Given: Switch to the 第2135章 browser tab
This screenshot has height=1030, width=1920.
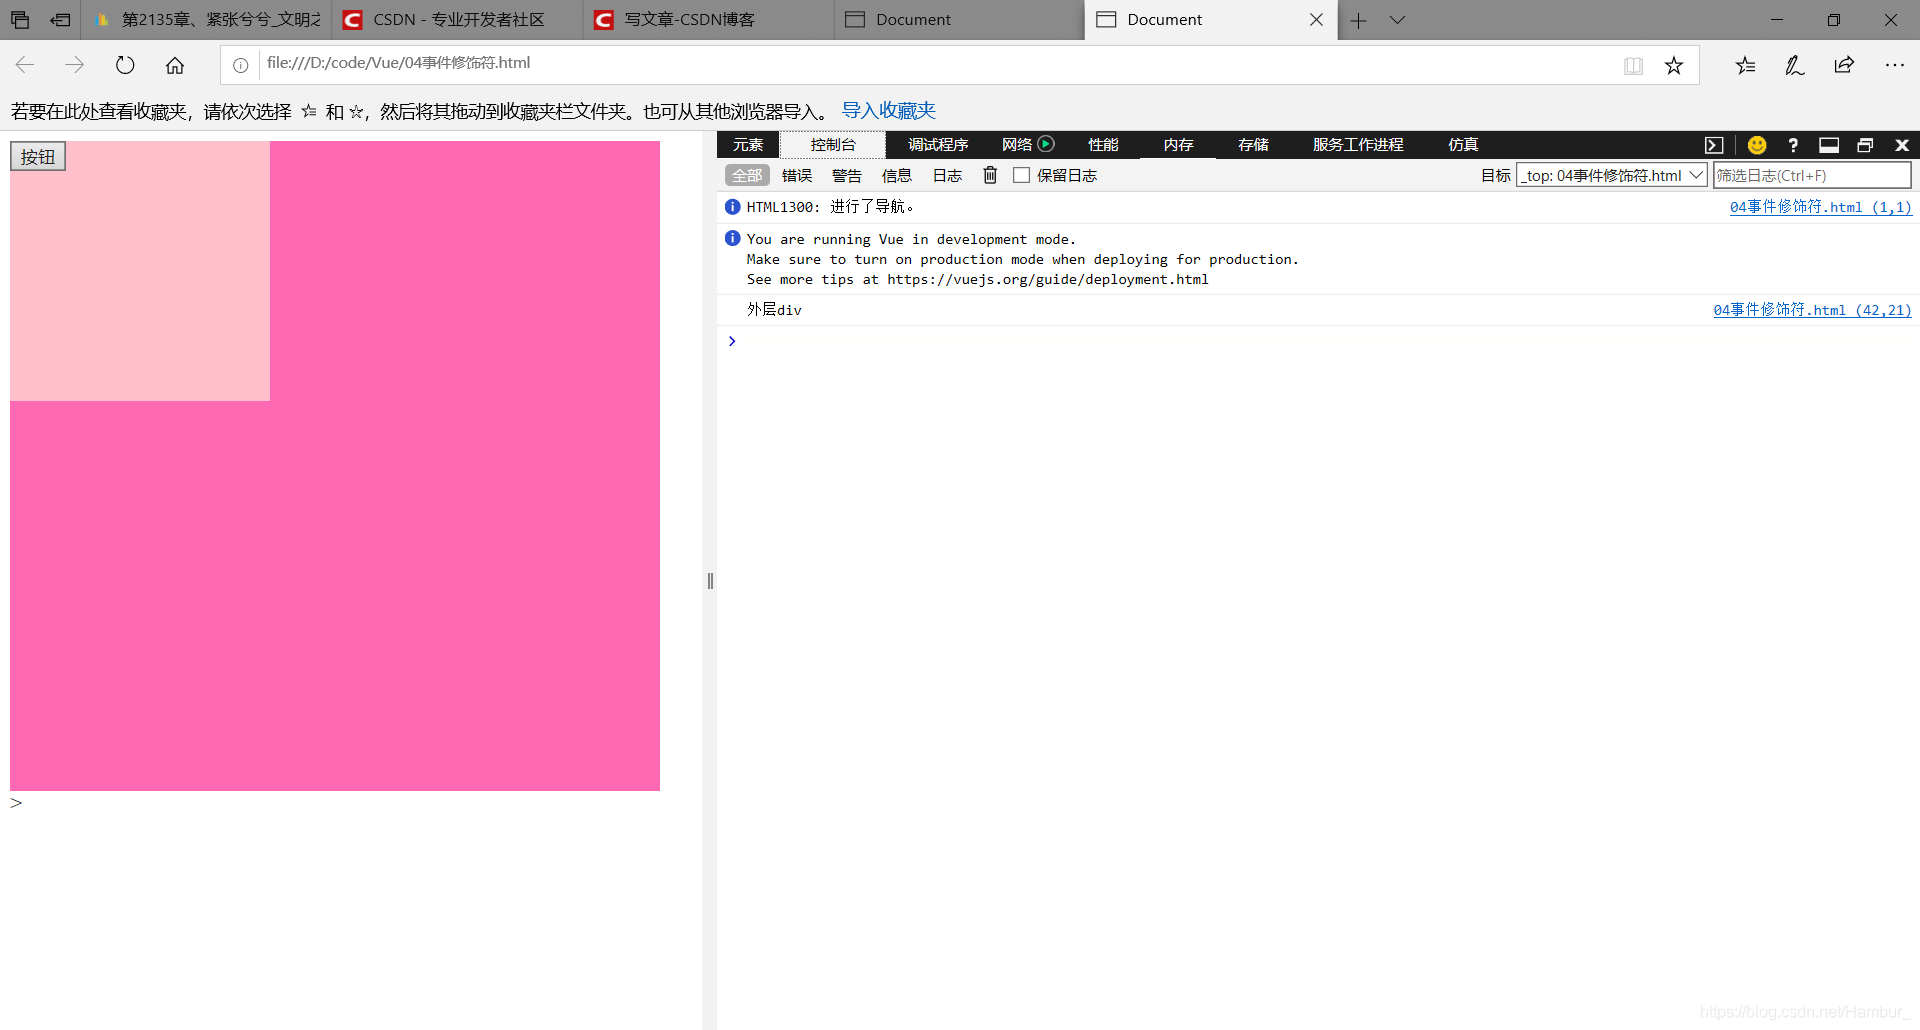Looking at the screenshot, I should pos(206,20).
